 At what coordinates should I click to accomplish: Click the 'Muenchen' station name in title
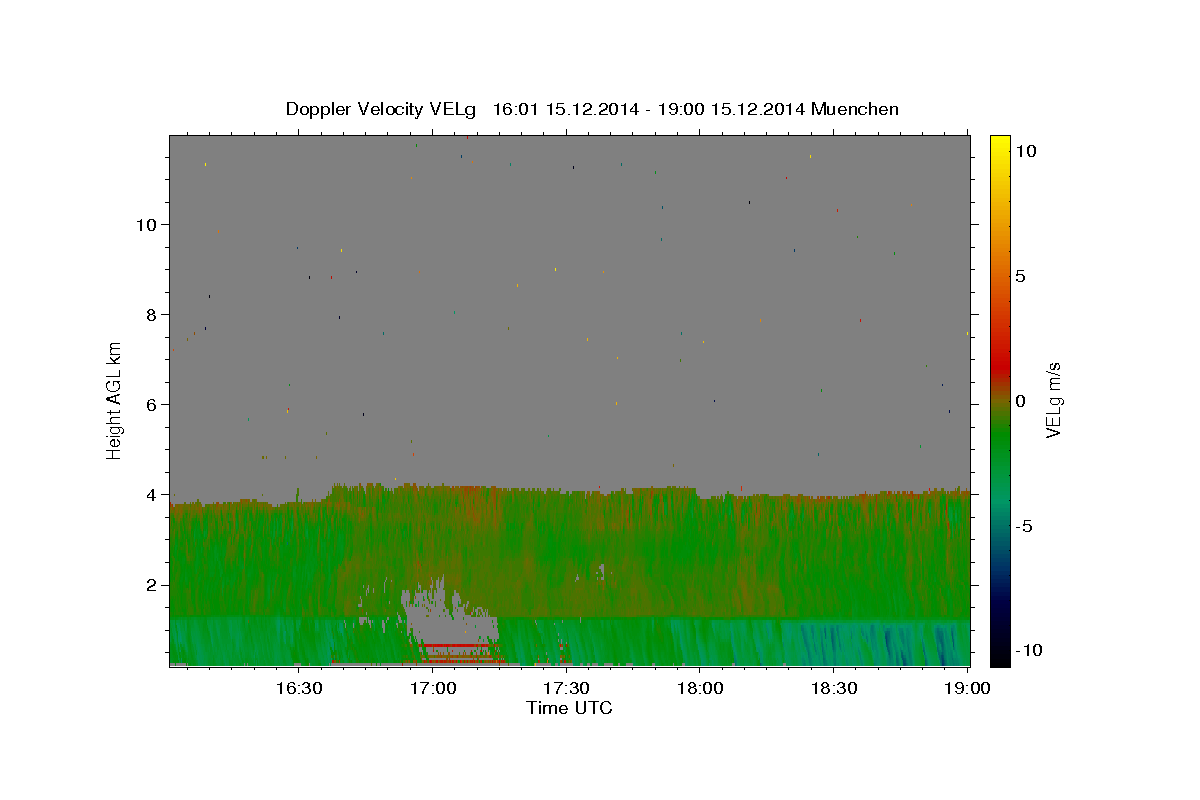pos(855,109)
